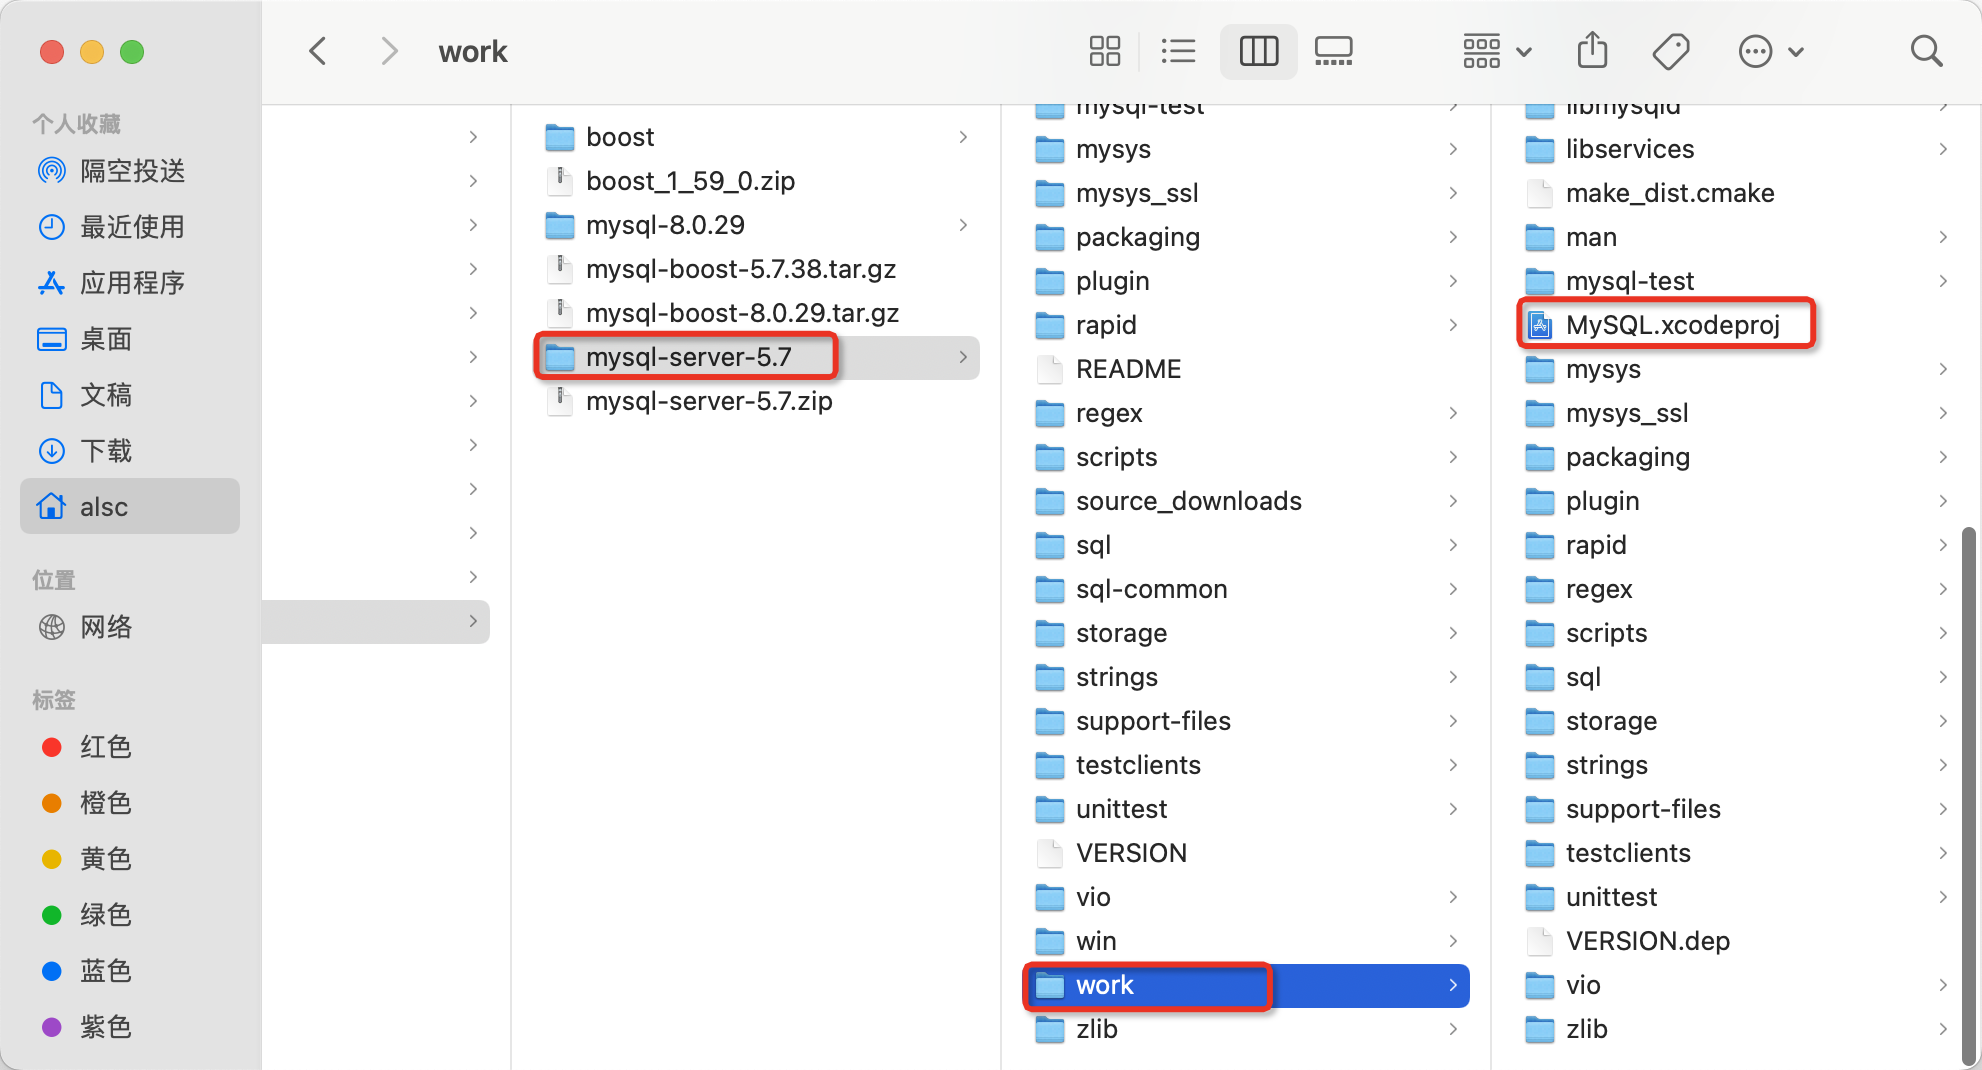The width and height of the screenshot is (1982, 1070).
Task: Select the 红色 red tag
Action: pyautogui.click(x=130, y=747)
